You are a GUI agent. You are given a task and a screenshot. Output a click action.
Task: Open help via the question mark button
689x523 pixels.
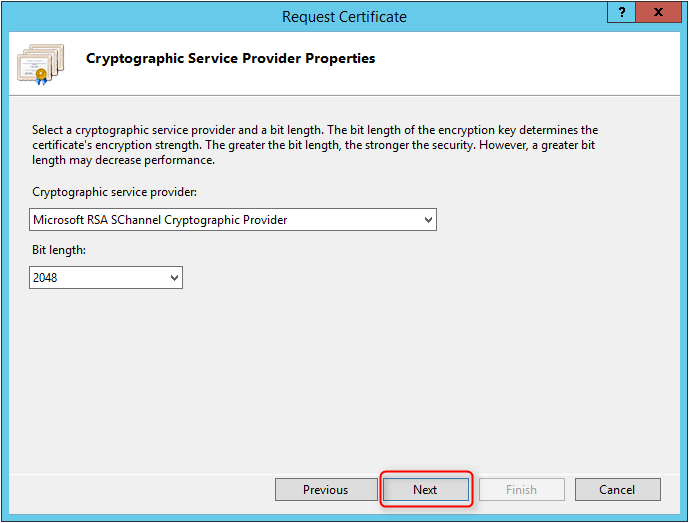click(621, 12)
